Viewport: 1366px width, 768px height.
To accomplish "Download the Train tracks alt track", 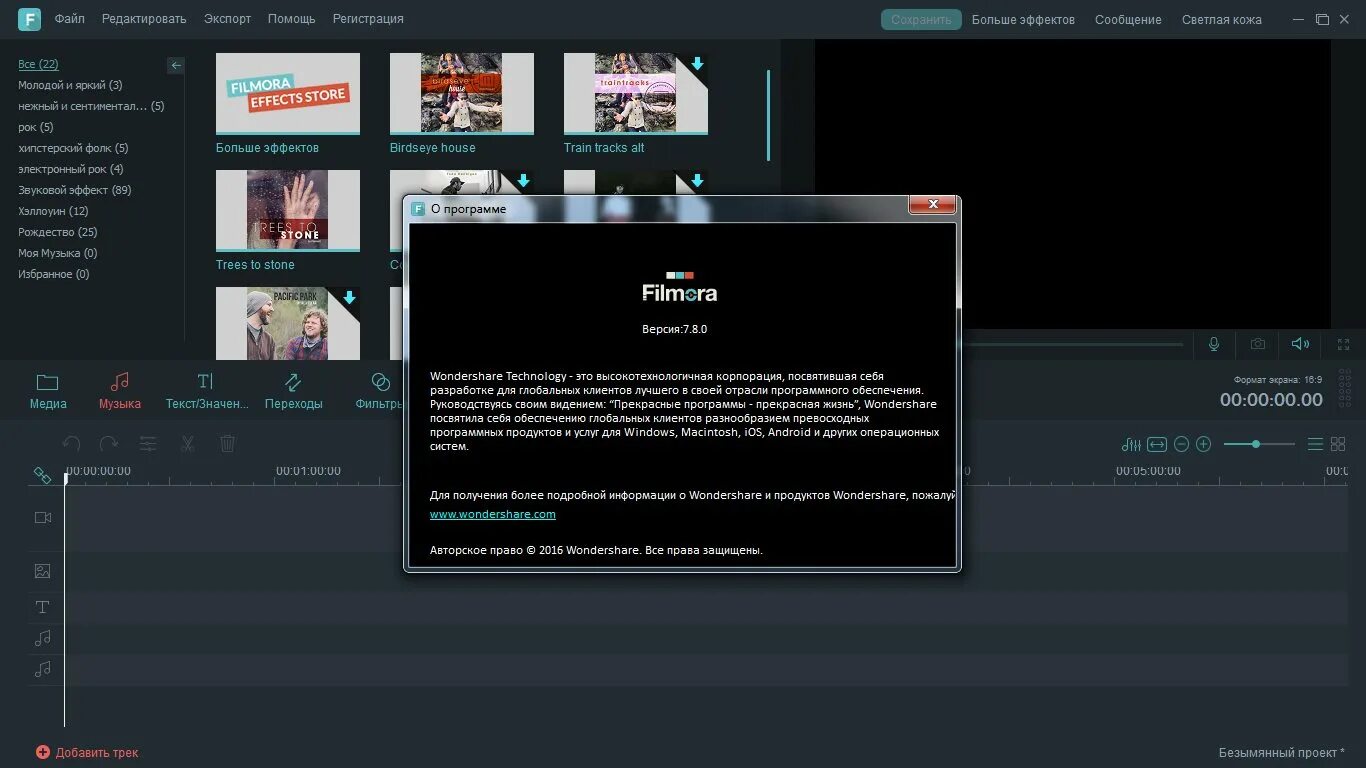I will pos(697,64).
